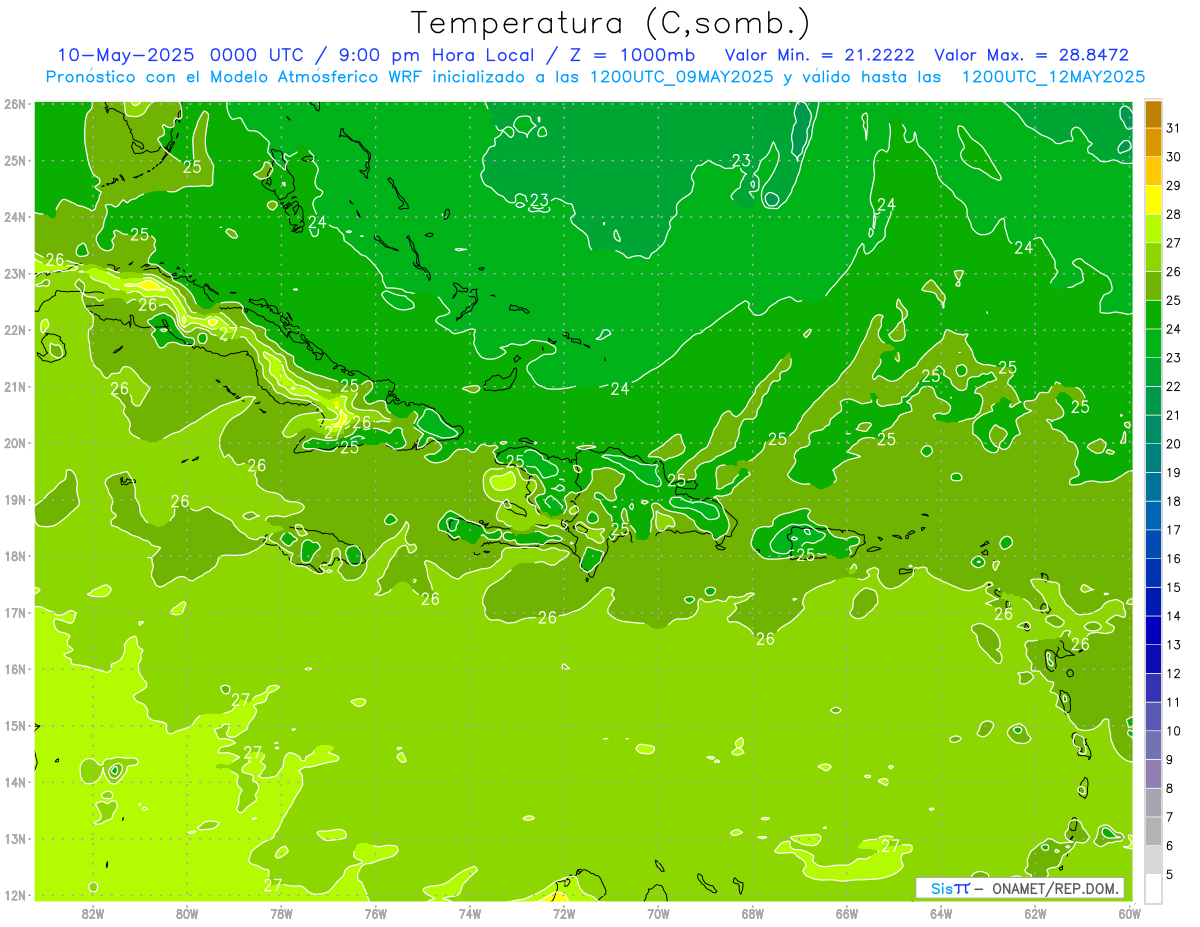Screen dimensions: 1200x927
Task: Click the "68W" longitude label
Action: [752, 912]
